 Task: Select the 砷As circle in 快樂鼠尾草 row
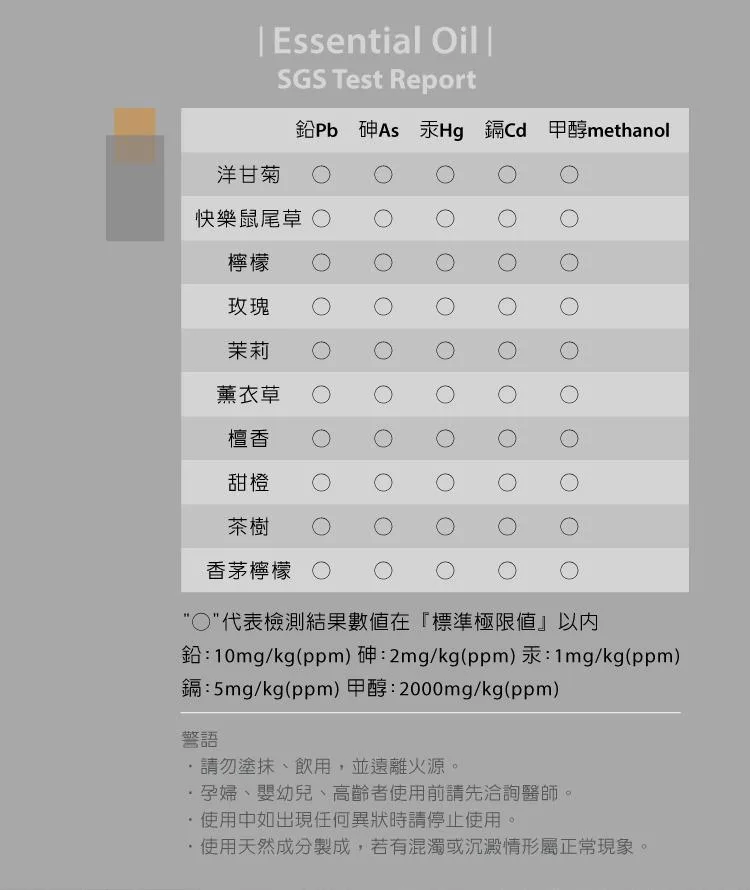click(x=383, y=219)
